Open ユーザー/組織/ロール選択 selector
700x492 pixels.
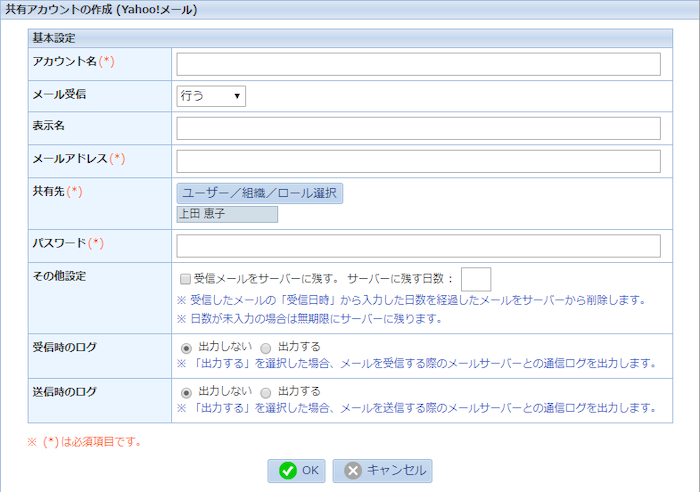[259, 193]
